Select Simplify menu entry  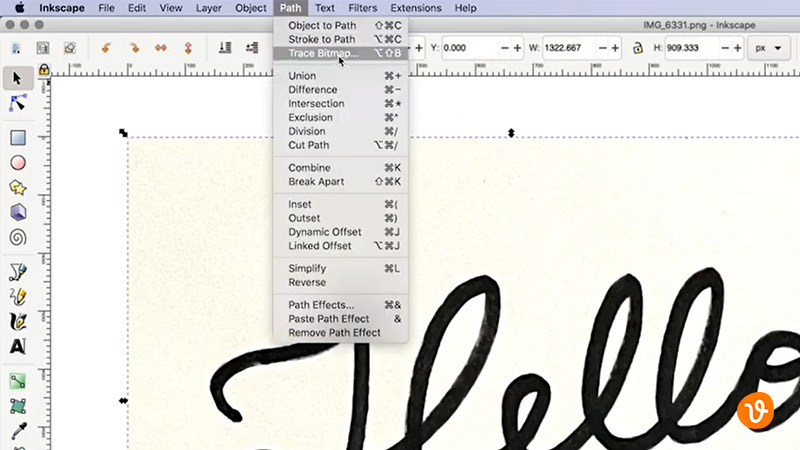(340, 268)
